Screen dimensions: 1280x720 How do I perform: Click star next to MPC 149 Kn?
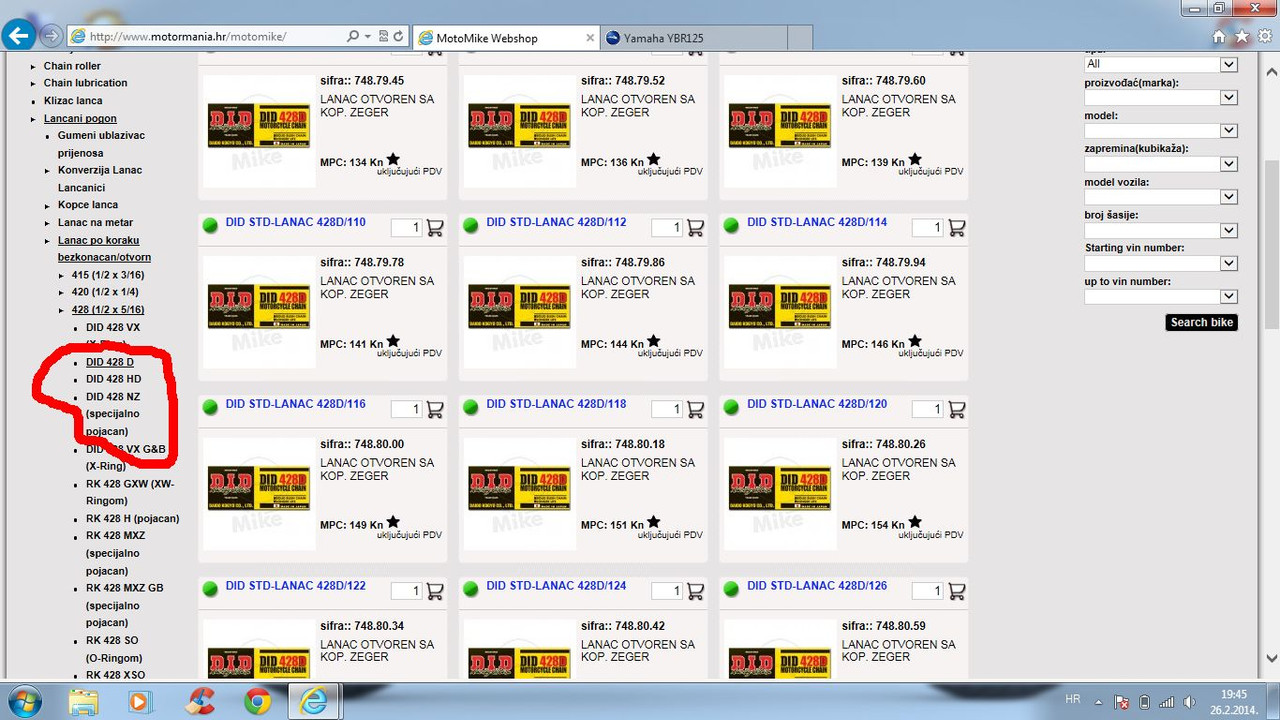tap(393, 522)
